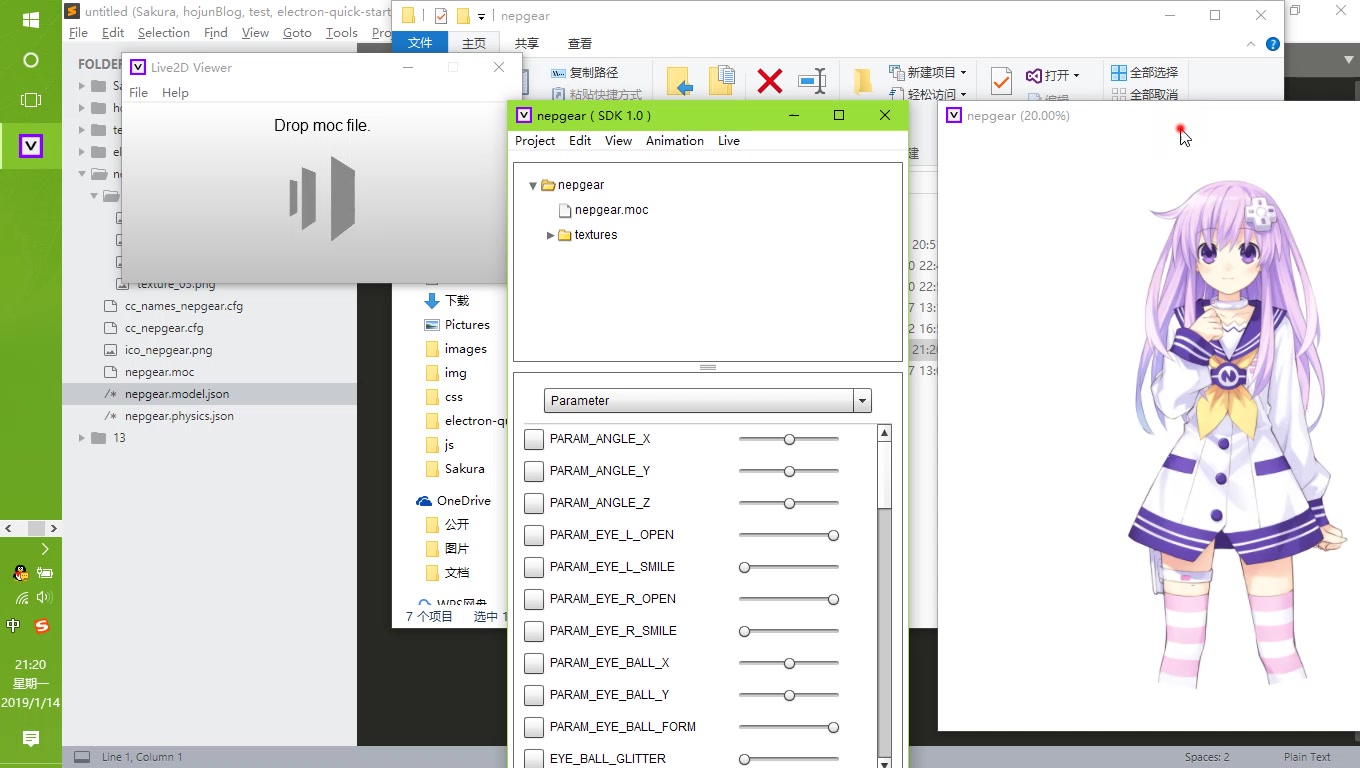
Task: Check the PARAM_ANGLE_X checkbox
Action: [x=534, y=439]
